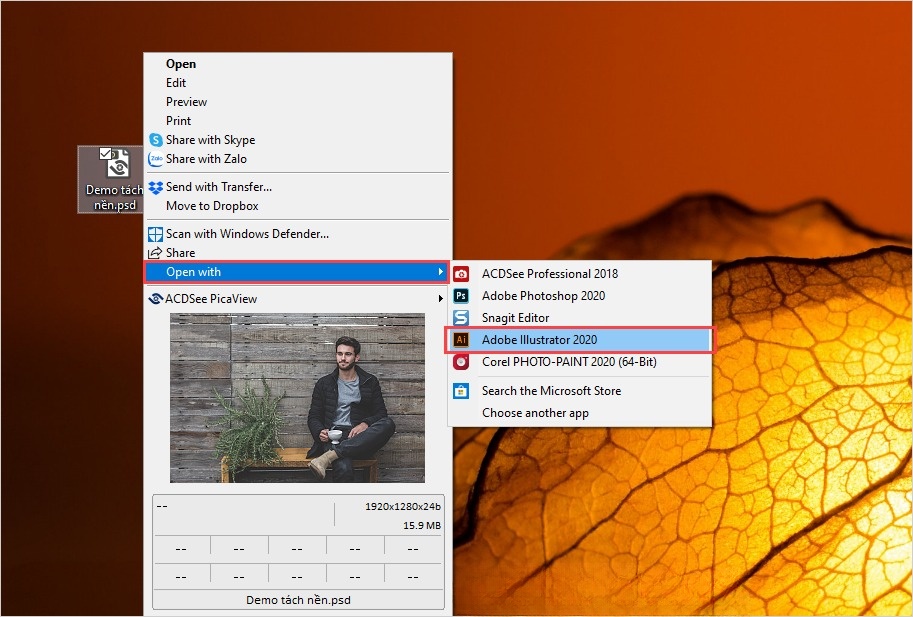913x617 pixels.
Task: Click the Dropbox icon beside Send with Transfer
Action: (156, 187)
